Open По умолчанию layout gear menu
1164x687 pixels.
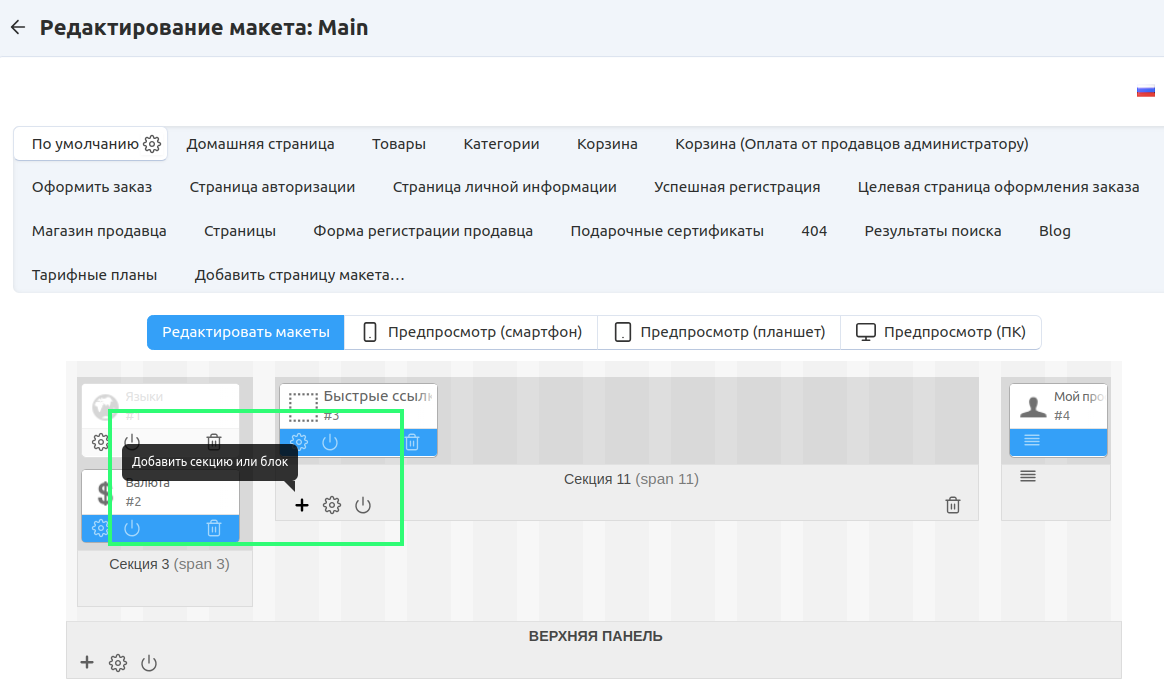tap(152, 144)
